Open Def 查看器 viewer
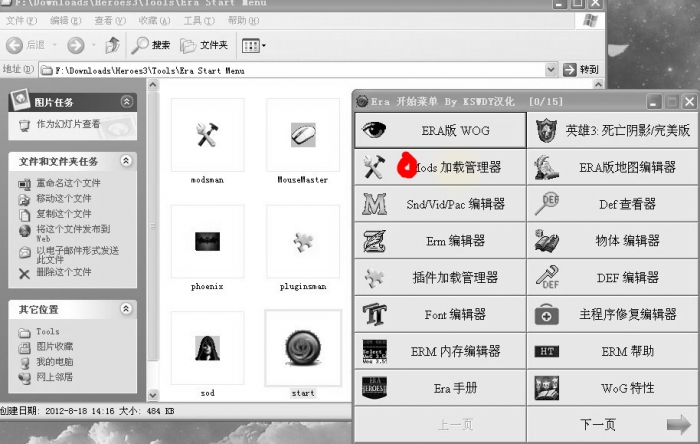 point(612,204)
